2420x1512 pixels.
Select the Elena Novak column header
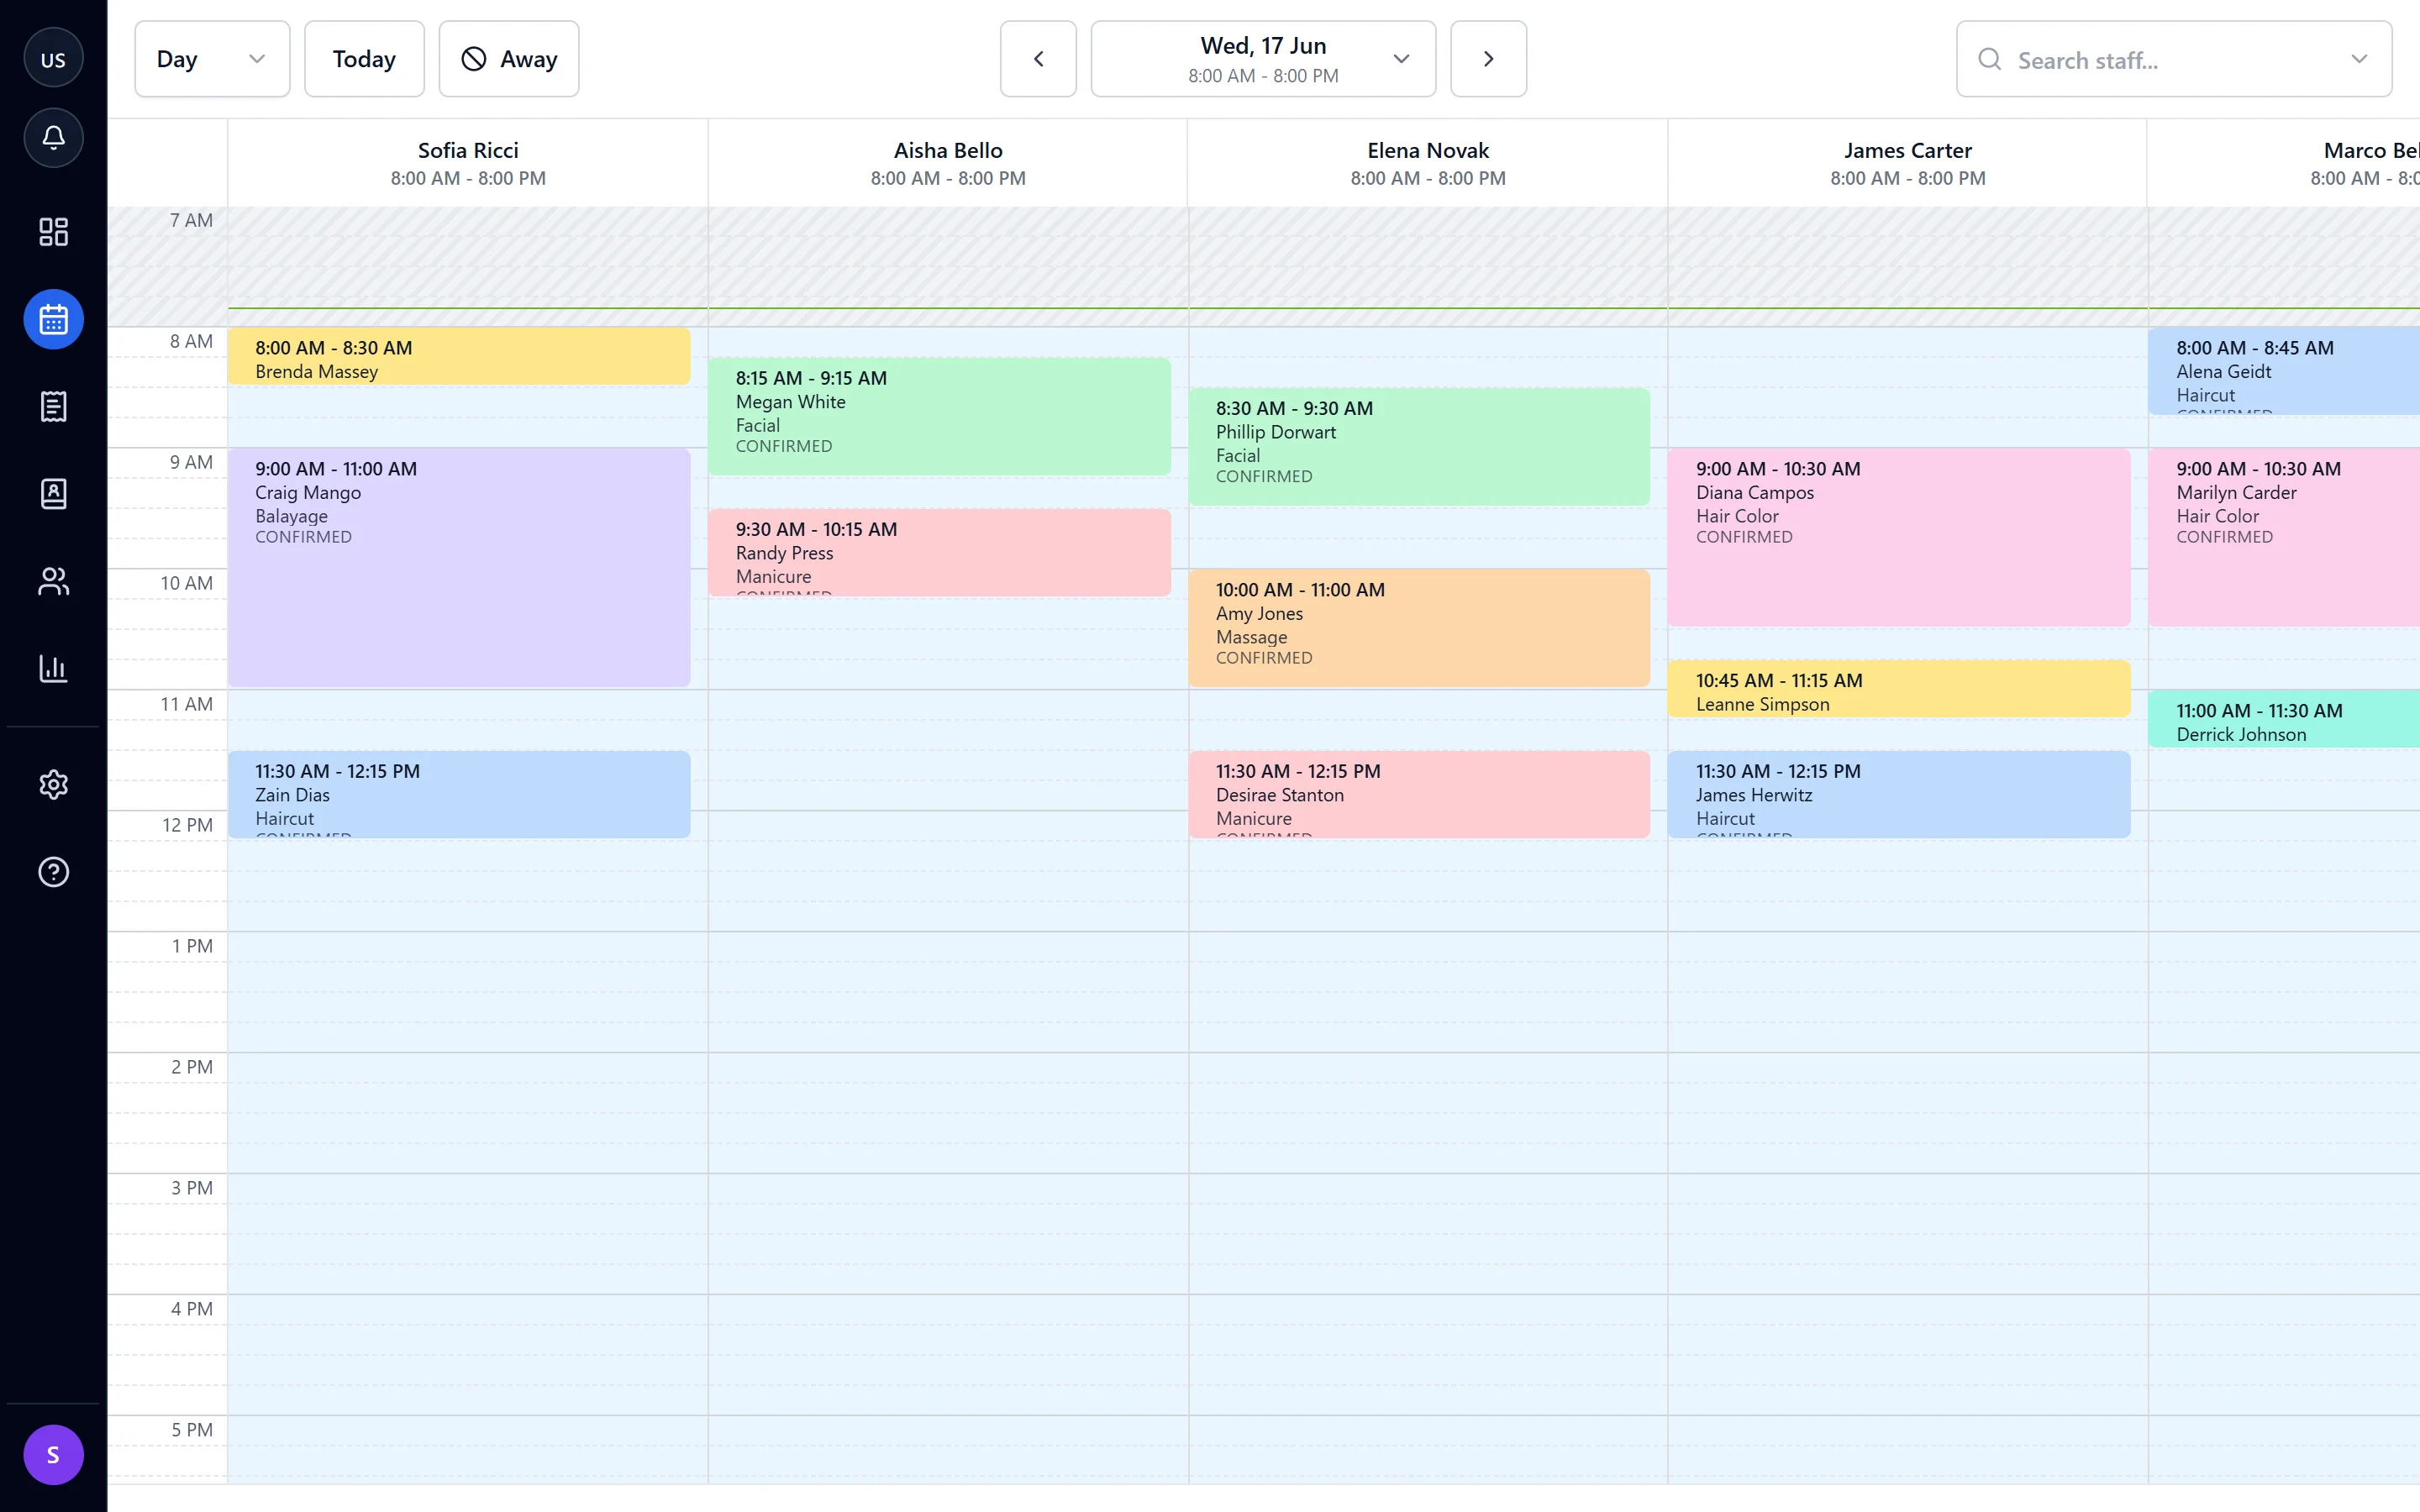click(x=1428, y=163)
